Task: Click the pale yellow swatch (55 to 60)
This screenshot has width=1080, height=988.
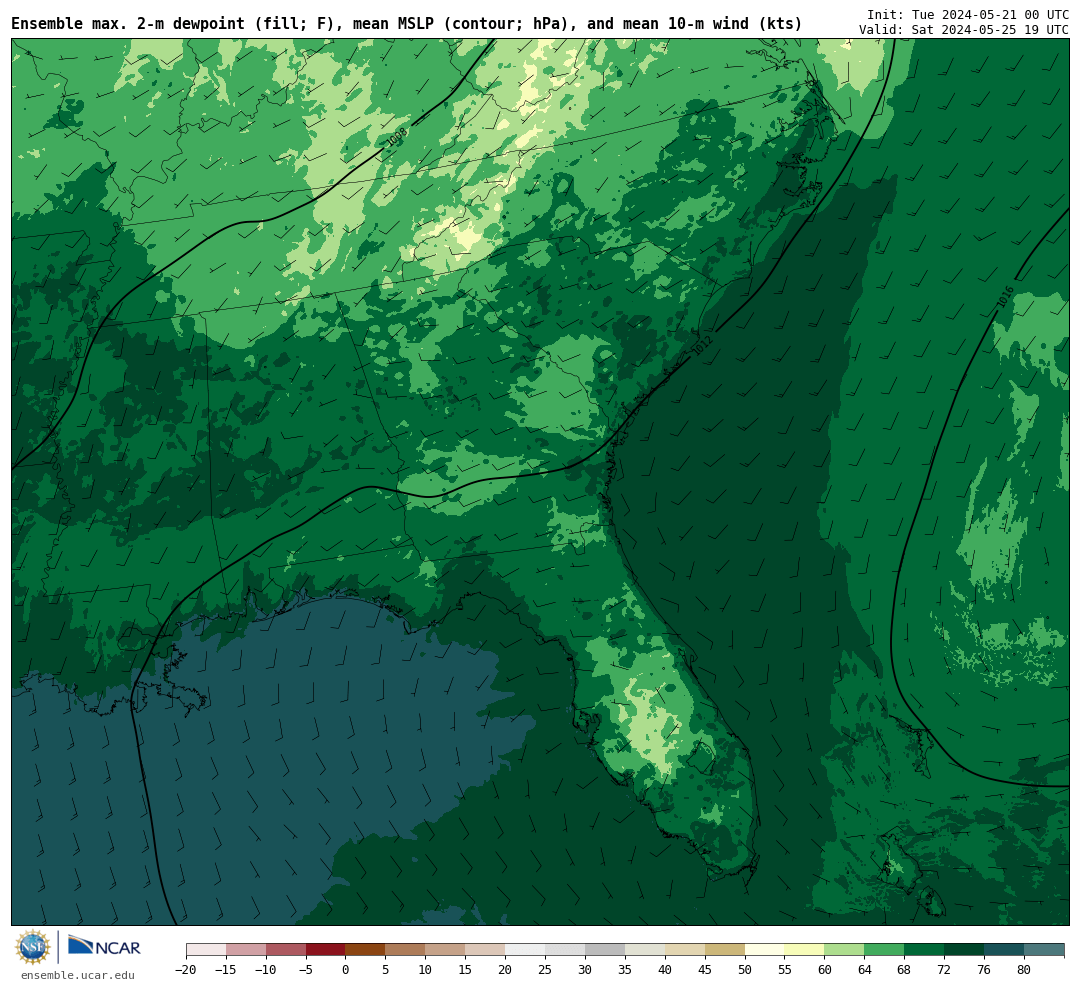Action: [804, 950]
